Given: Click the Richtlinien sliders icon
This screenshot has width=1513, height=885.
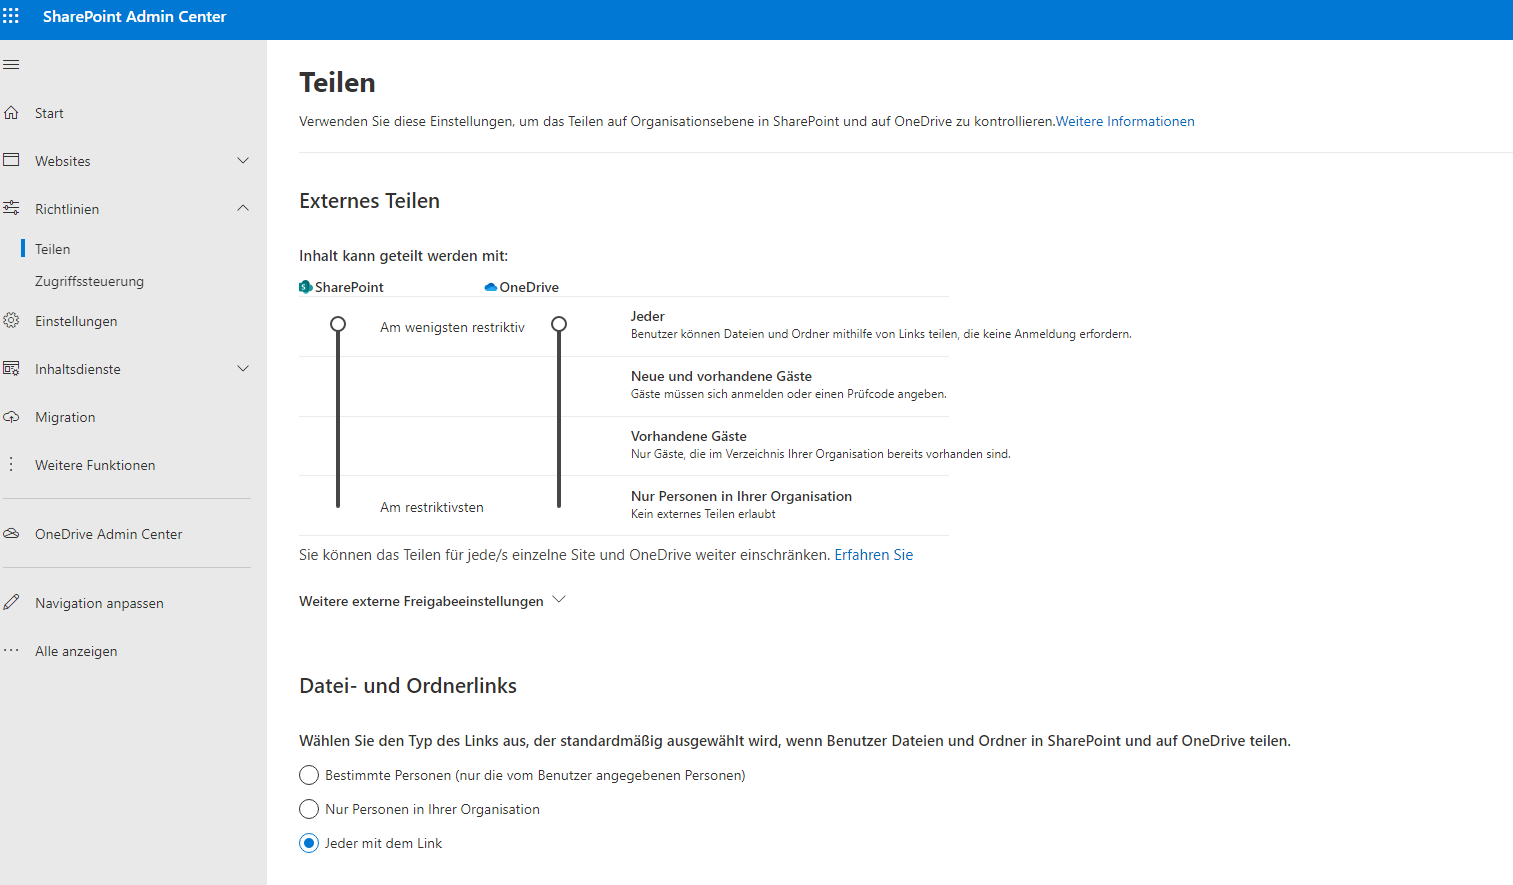Looking at the screenshot, I should 11,208.
